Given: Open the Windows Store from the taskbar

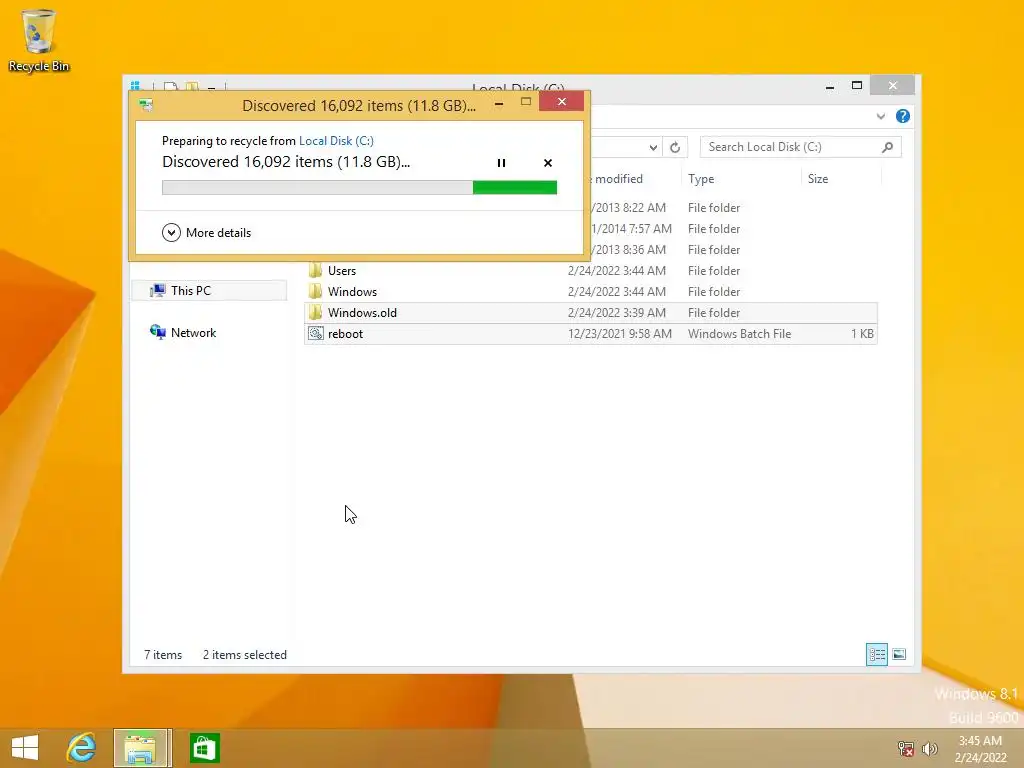Looking at the screenshot, I should [204, 748].
